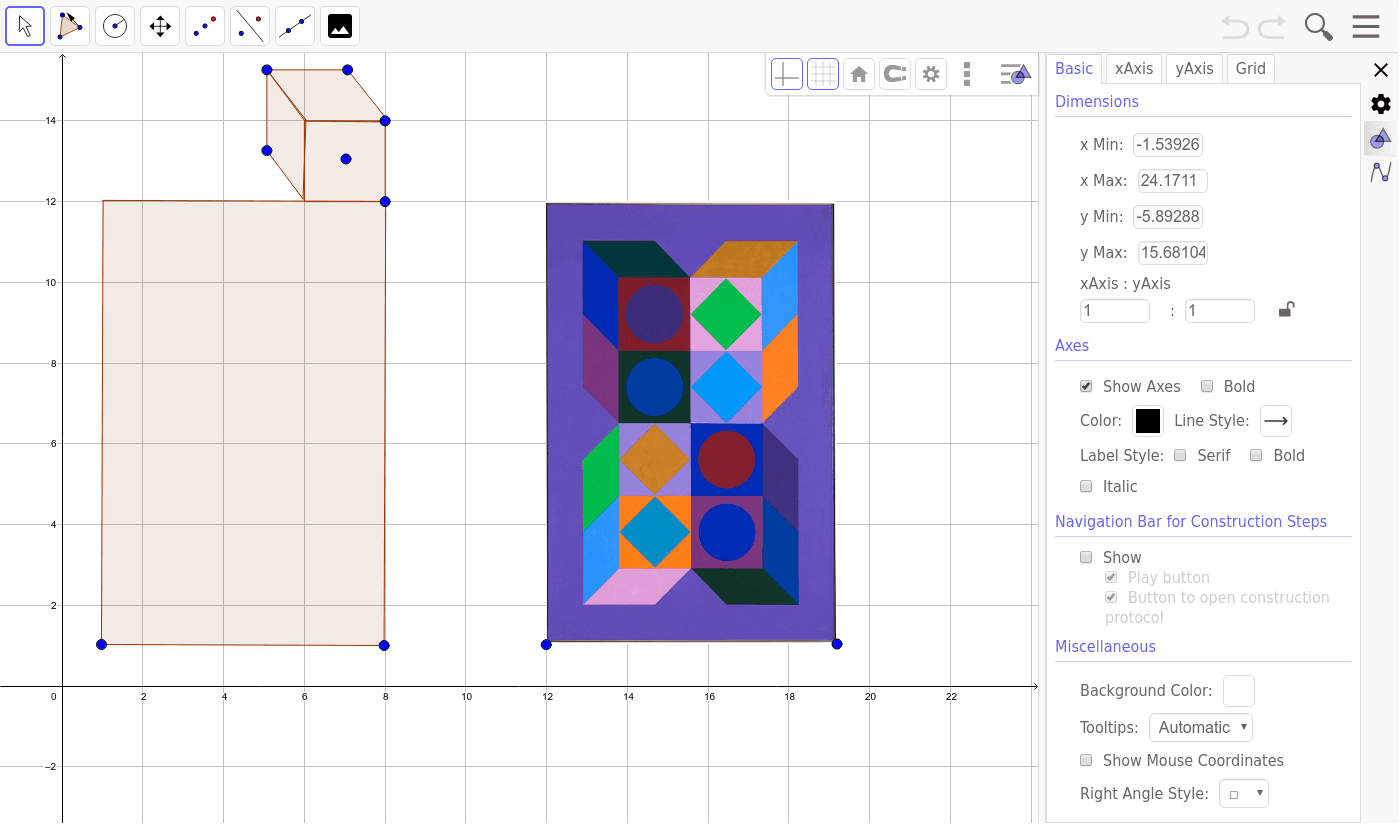1400x825 pixels.
Task: Toggle the Play button checkbox
Action: [1111, 577]
